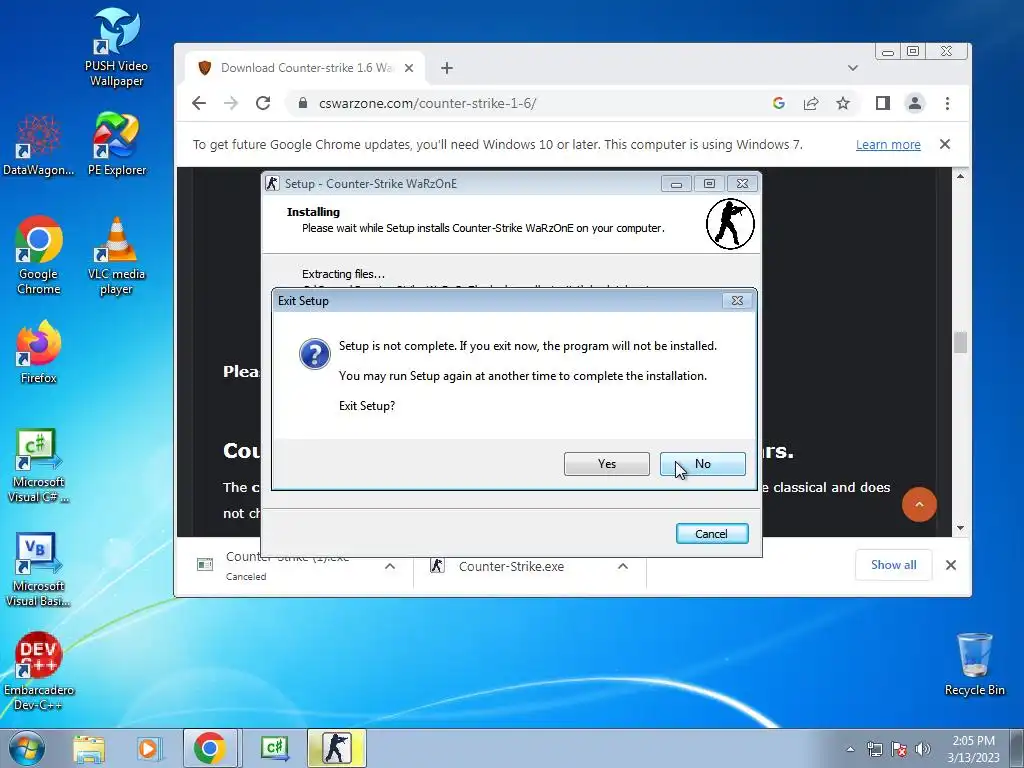Select Counter-Strike setup taskbar button
Viewport: 1024px width, 768px height.
(337, 748)
